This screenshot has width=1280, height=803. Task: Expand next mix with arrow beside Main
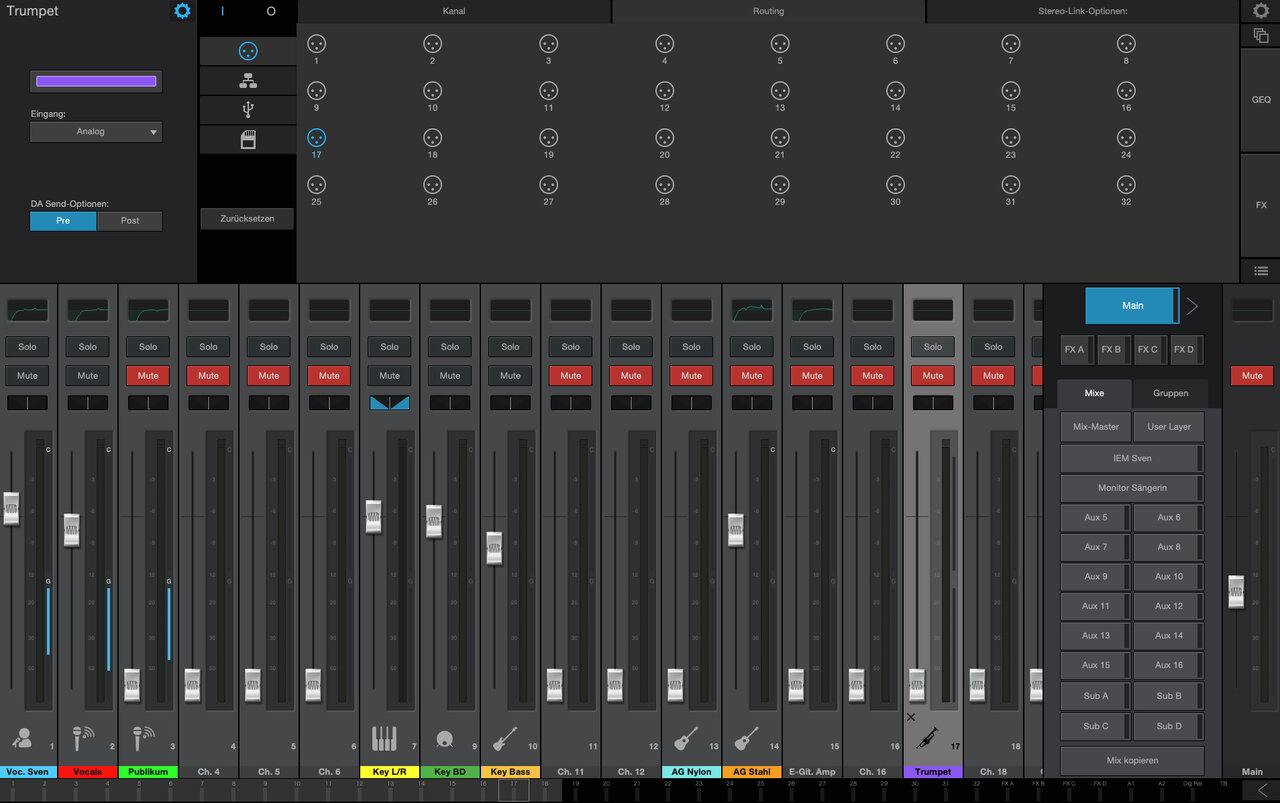tap(1191, 305)
